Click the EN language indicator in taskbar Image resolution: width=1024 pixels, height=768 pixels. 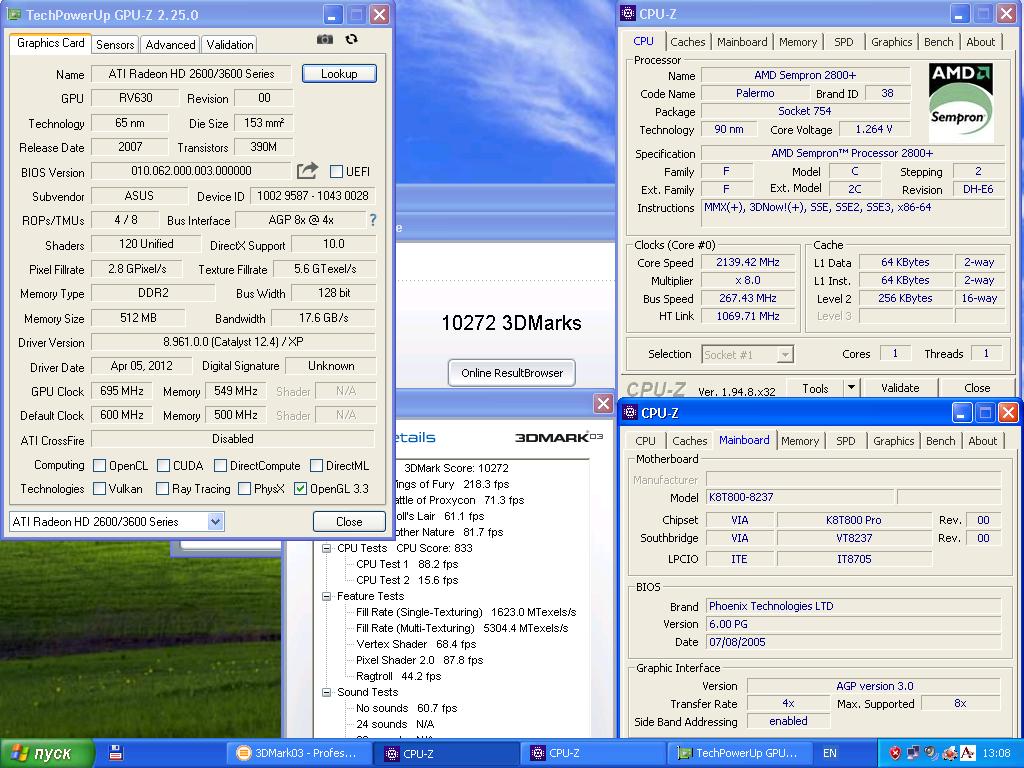pyautogui.click(x=830, y=753)
